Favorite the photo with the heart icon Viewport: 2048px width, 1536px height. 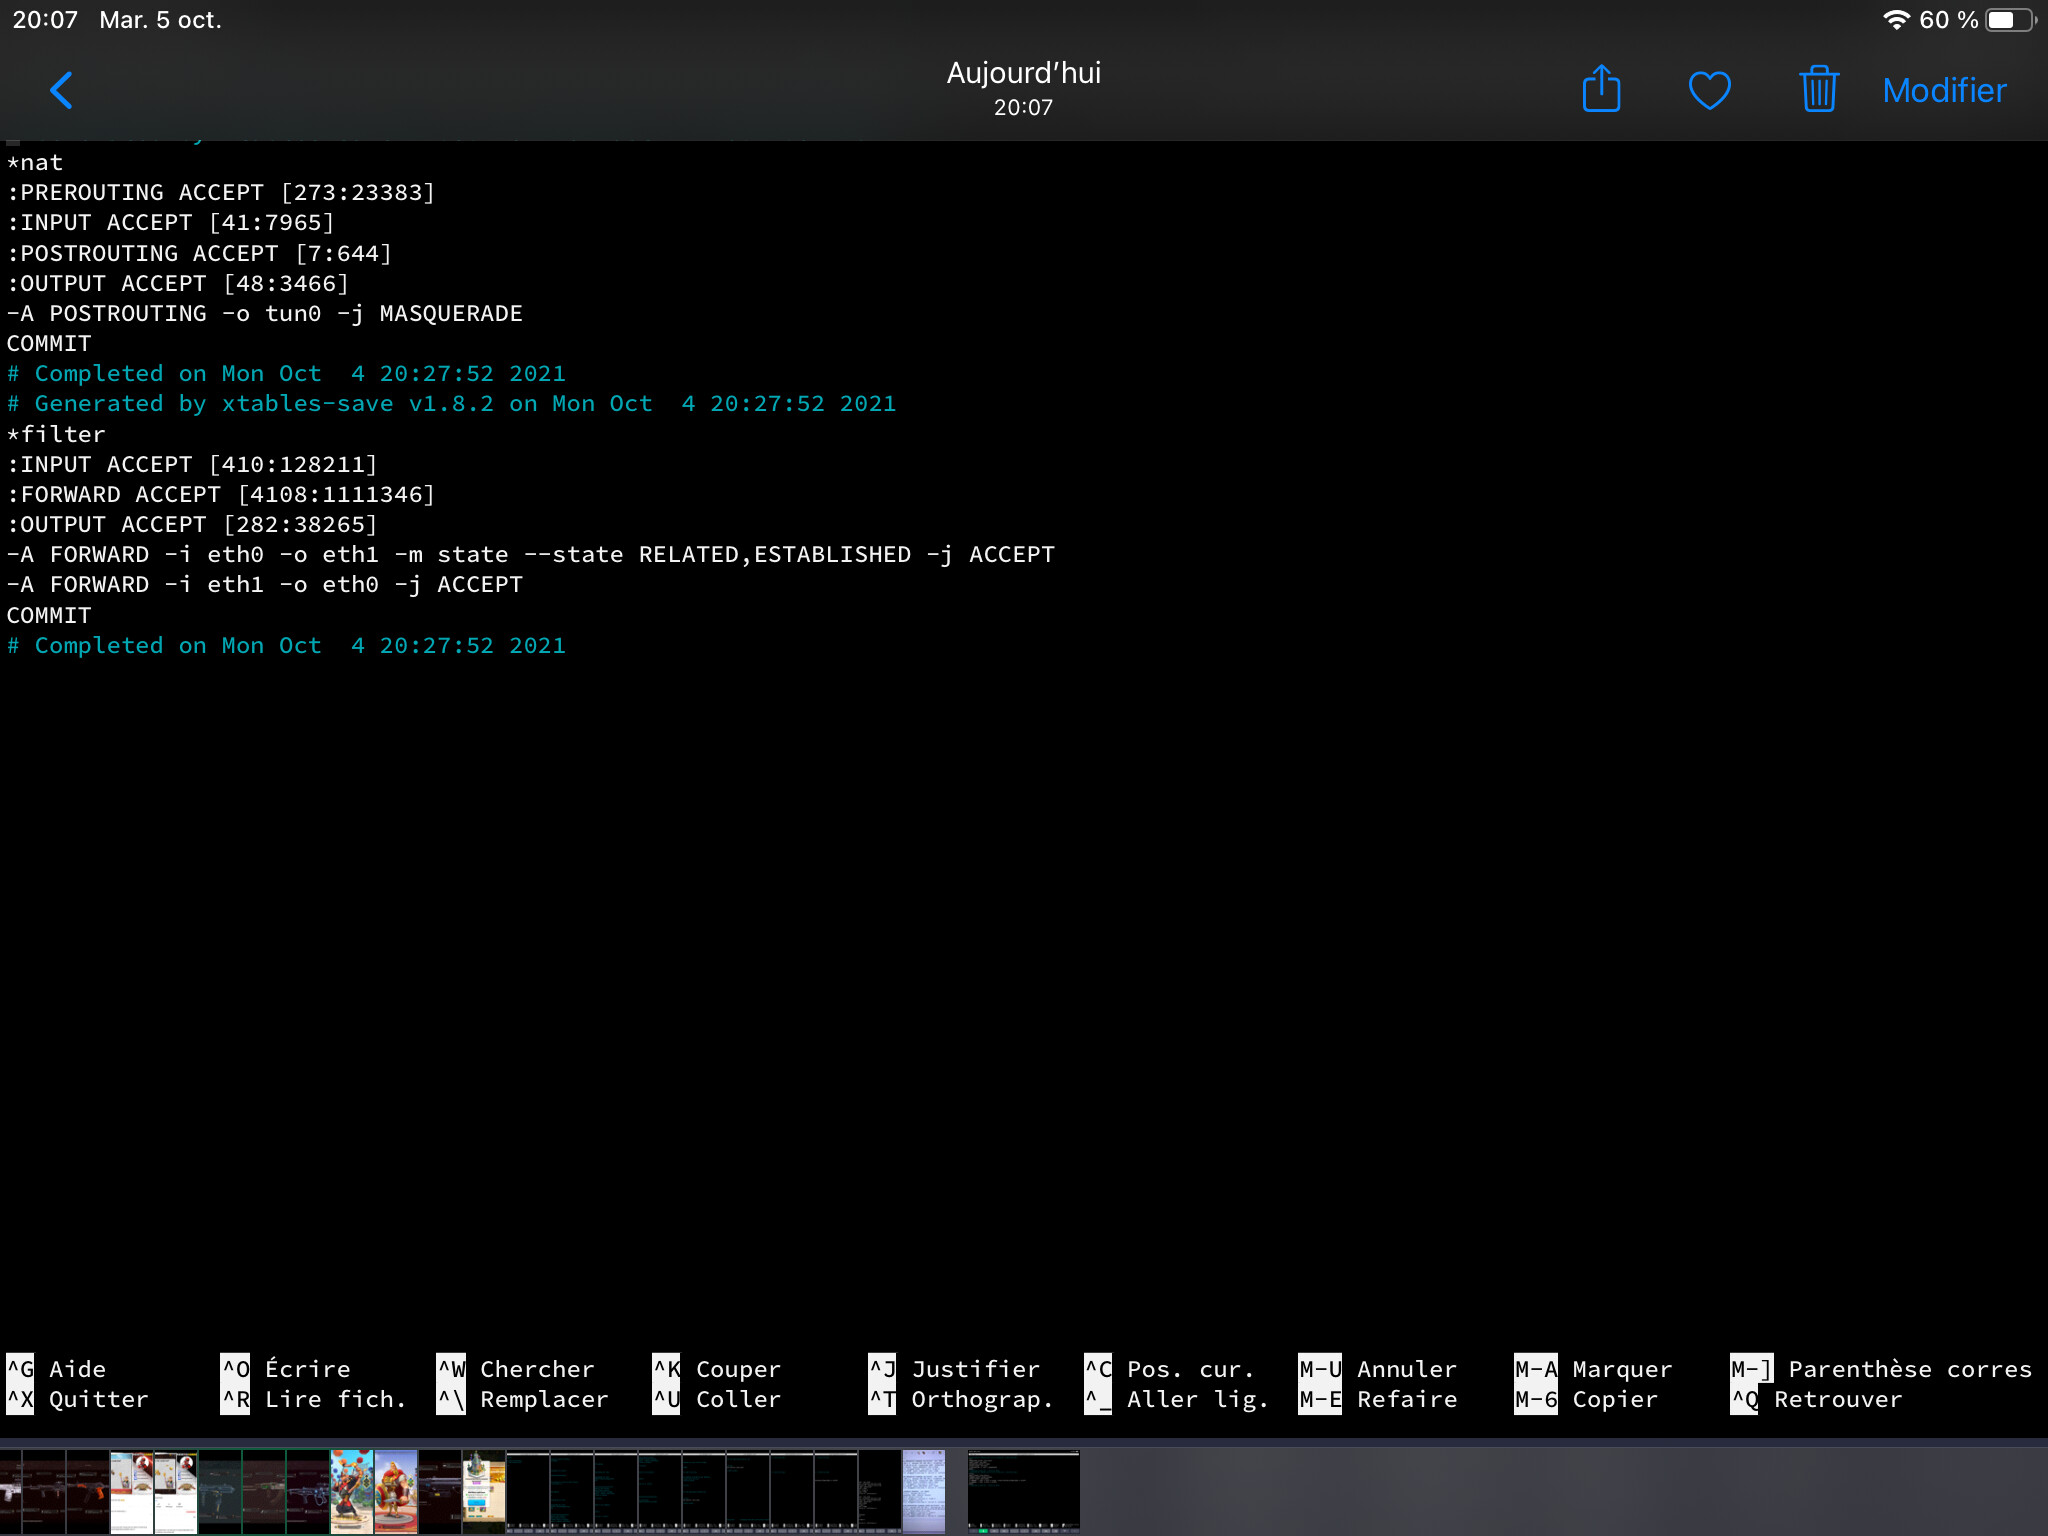point(1709,90)
